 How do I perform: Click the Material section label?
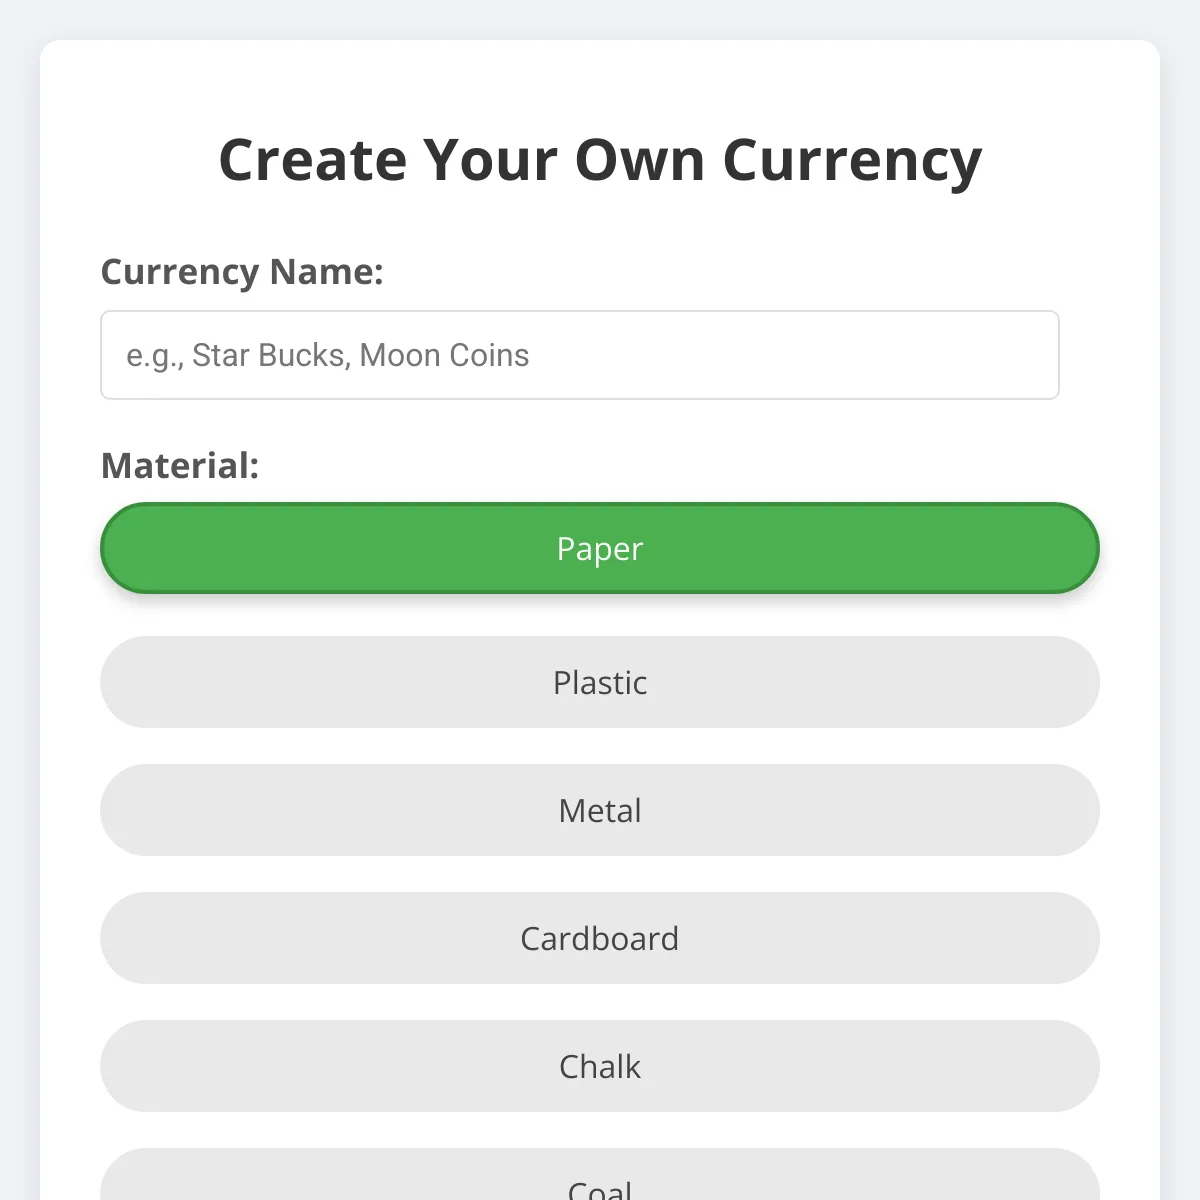tap(179, 466)
